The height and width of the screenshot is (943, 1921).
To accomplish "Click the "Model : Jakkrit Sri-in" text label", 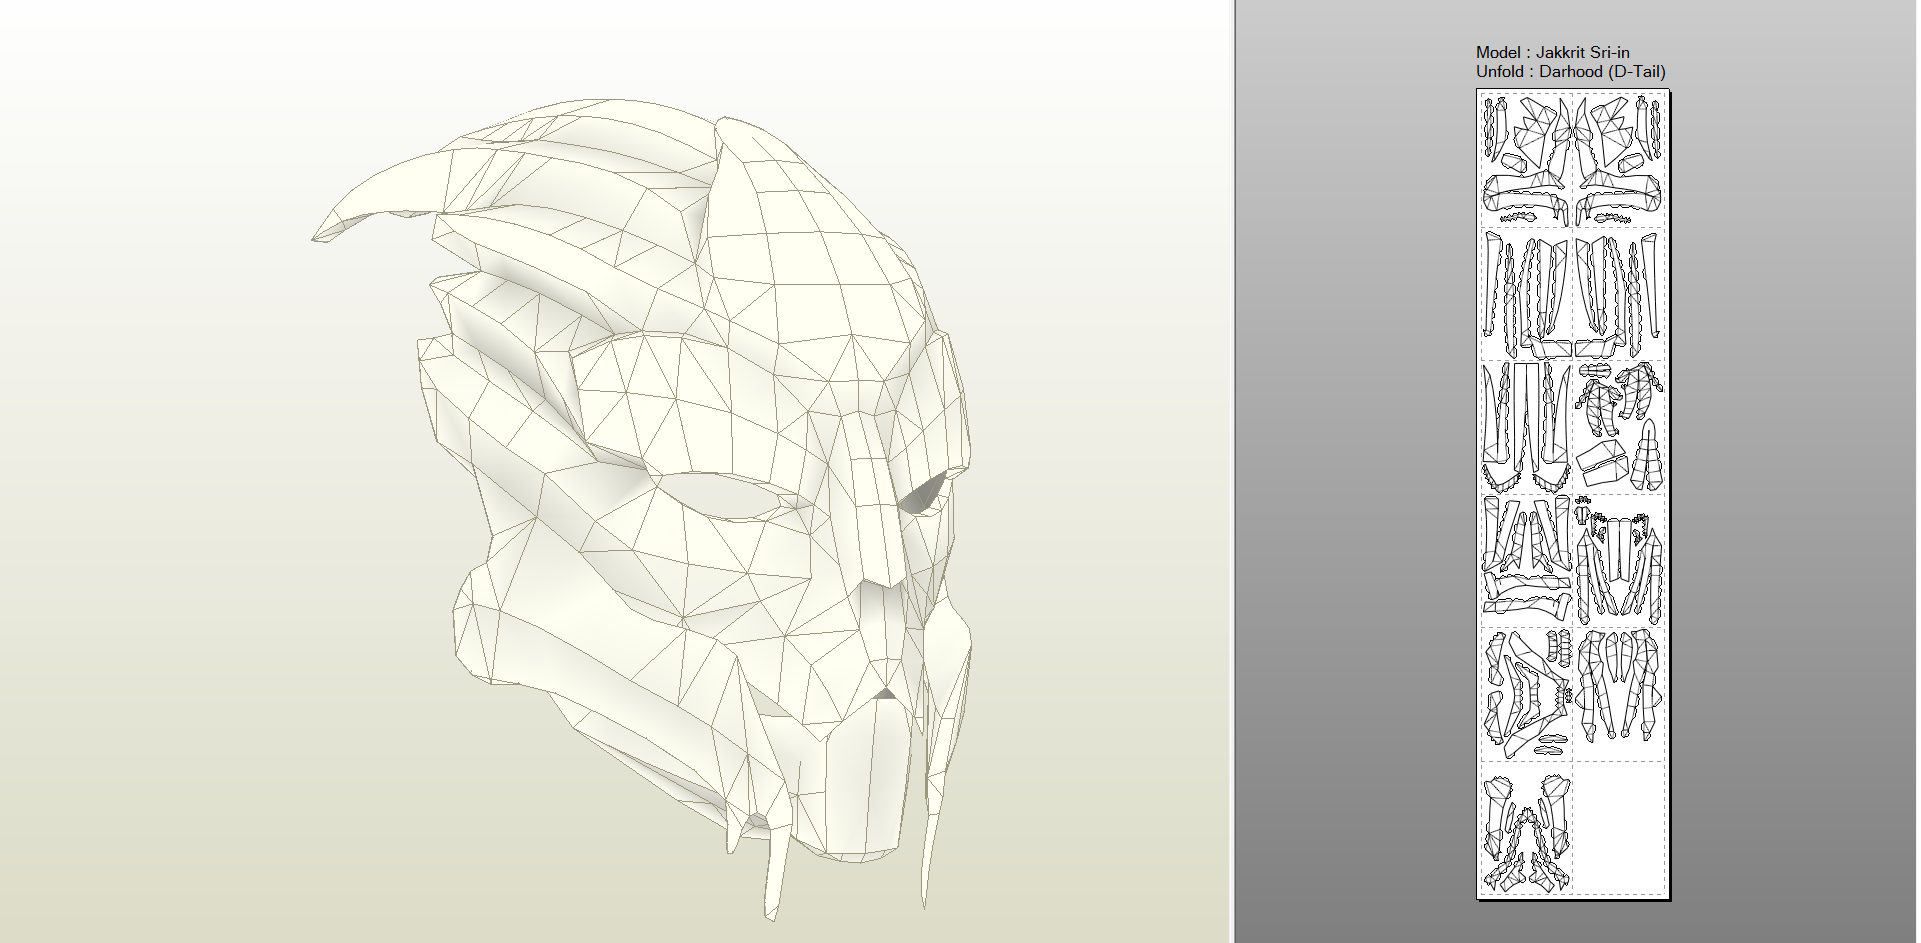I will click(1552, 52).
